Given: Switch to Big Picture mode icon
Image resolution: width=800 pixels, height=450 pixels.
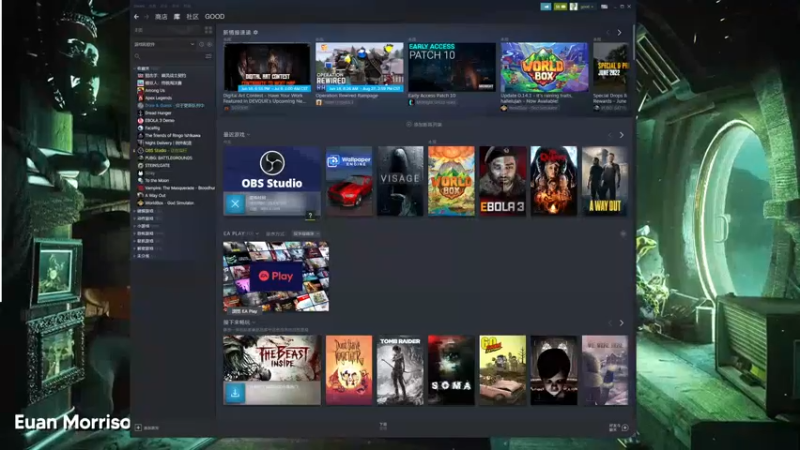Looking at the screenshot, I should point(605,7).
